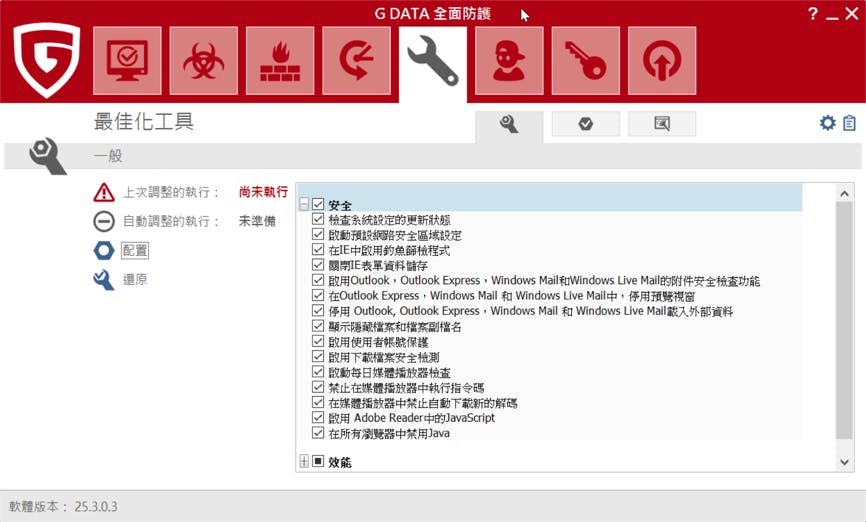Open the protocol clipboard icon
The image size is (866, 522).
tap(849, 123)
